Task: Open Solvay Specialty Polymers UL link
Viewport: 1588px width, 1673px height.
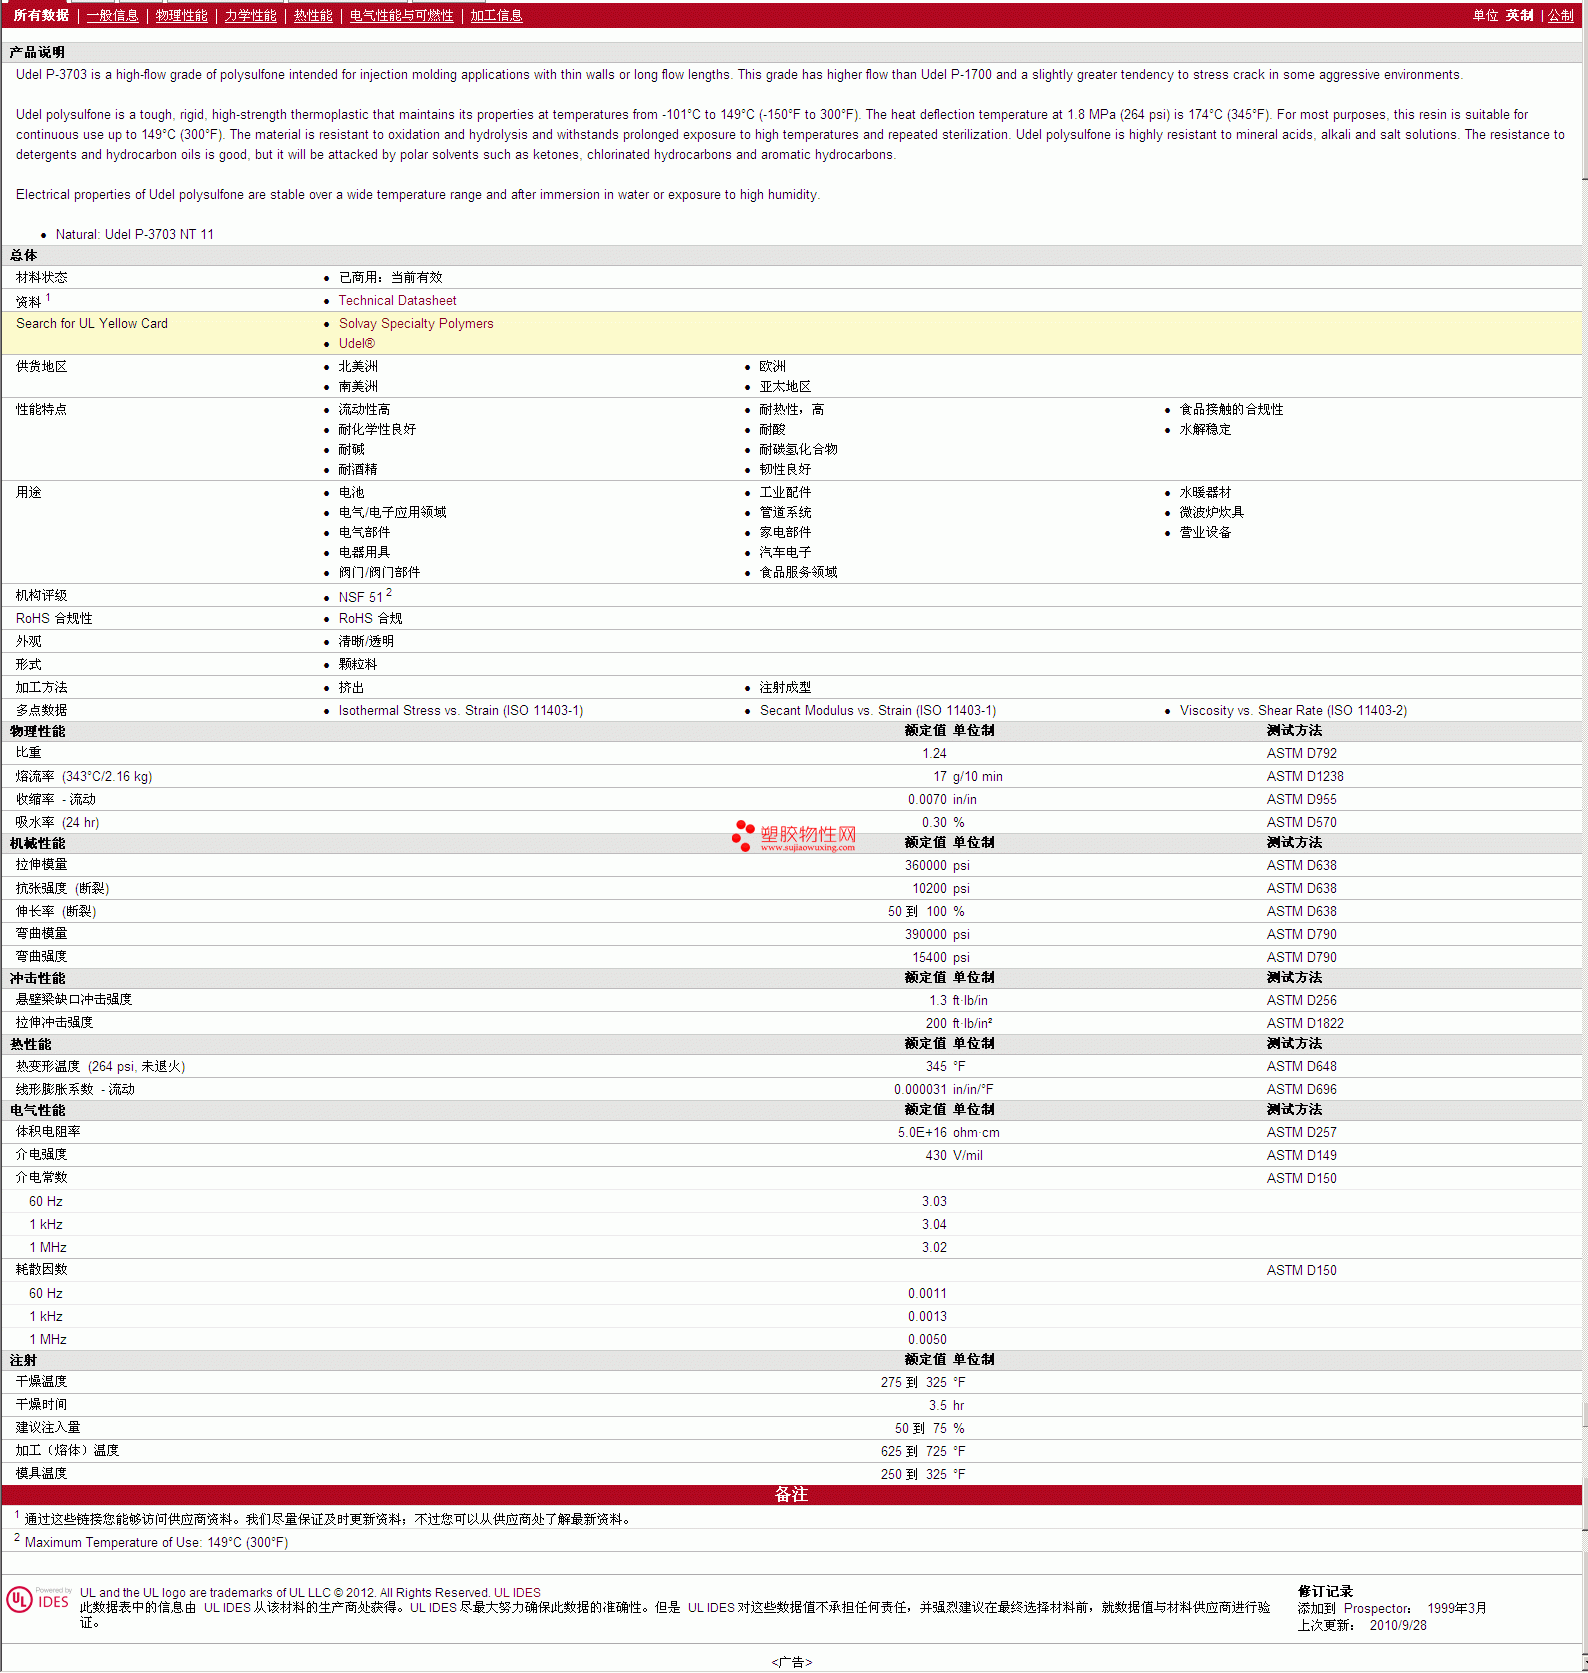Action: (416, 323)
